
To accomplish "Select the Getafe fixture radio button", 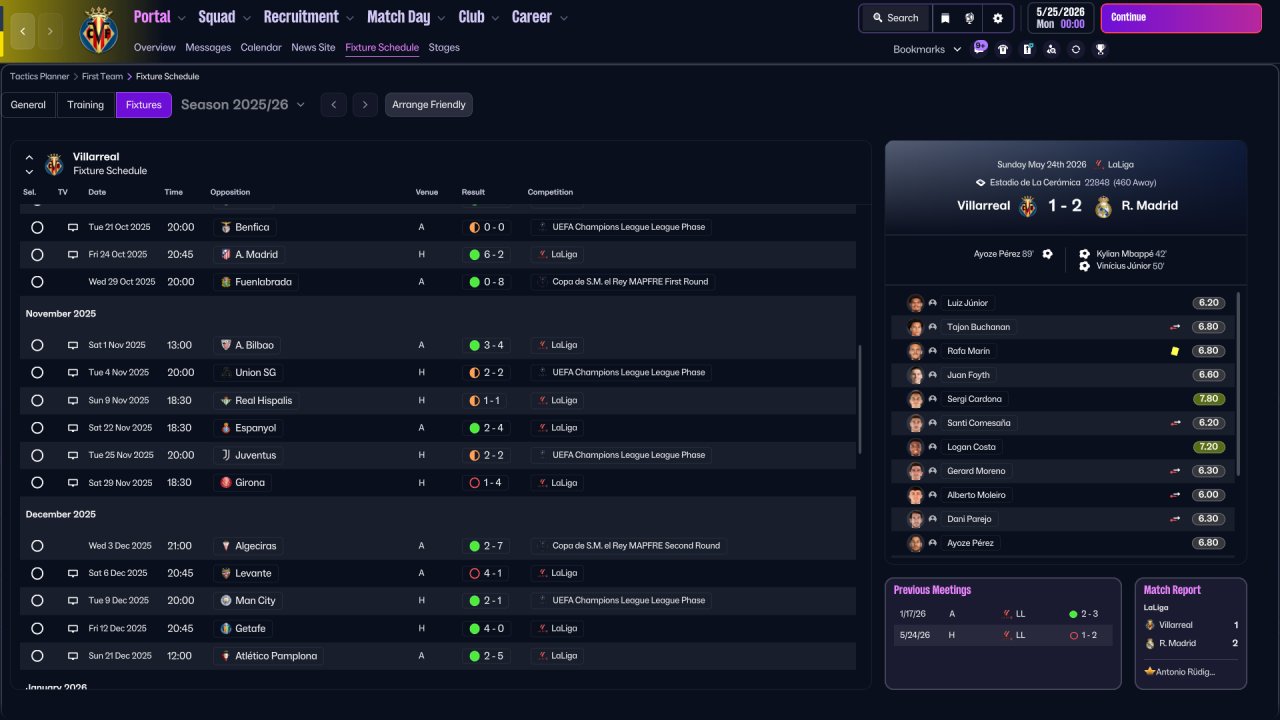I will pyautogui.click(x=37, y=629).
